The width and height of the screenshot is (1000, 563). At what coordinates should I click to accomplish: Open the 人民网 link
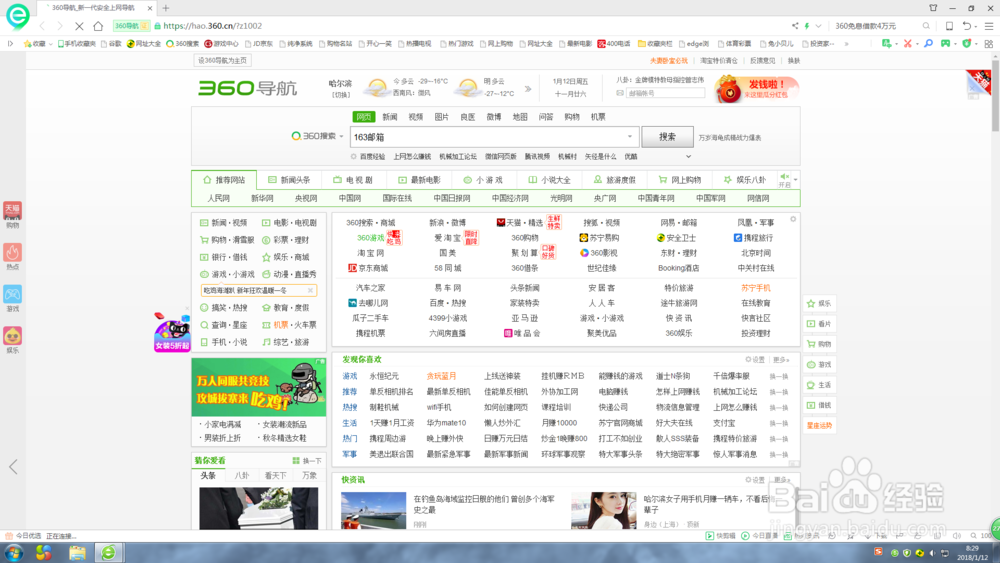tap(218, 198)
